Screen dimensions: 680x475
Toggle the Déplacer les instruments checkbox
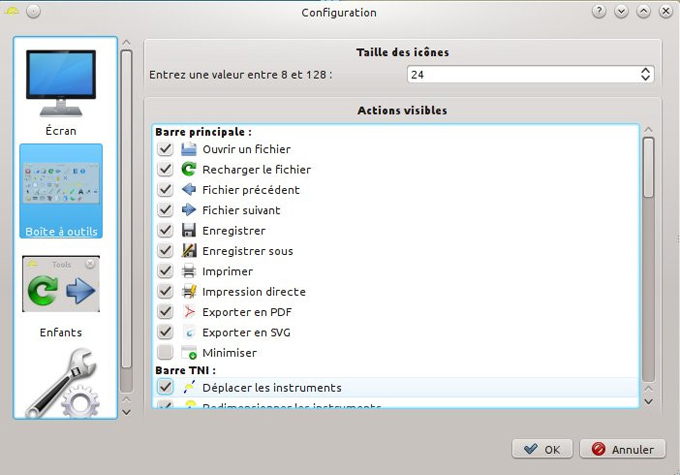pos(166,387)
